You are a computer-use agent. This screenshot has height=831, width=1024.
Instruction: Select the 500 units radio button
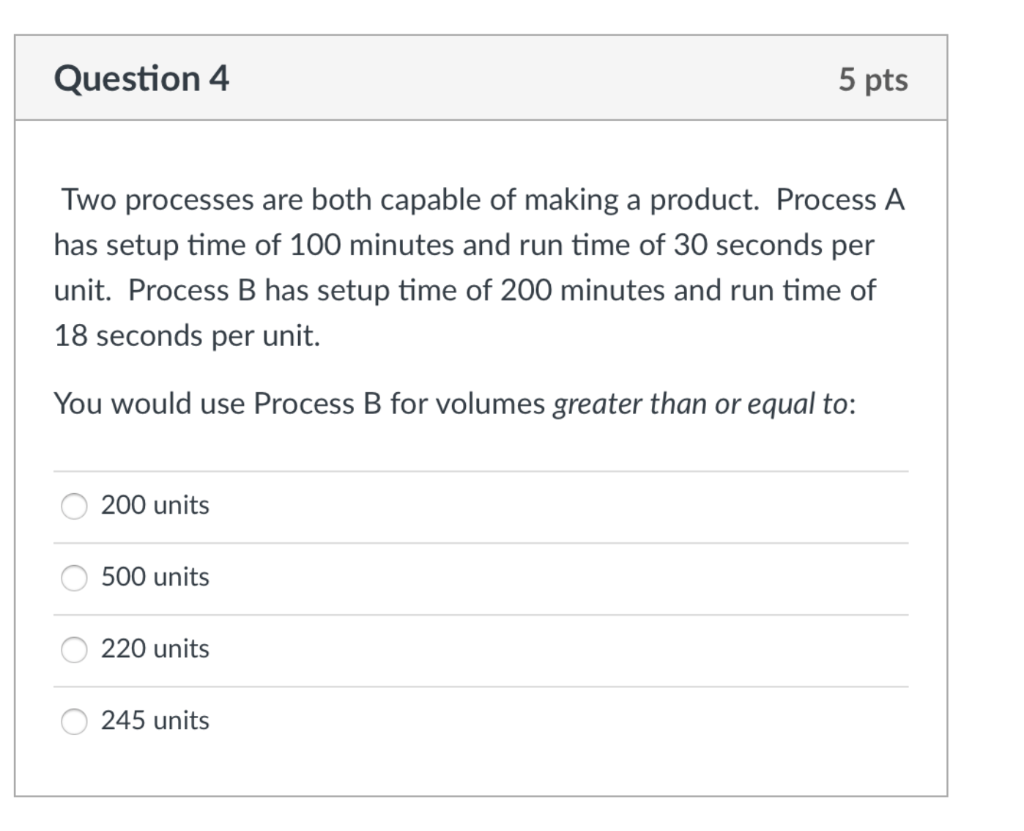coord(73,578)
